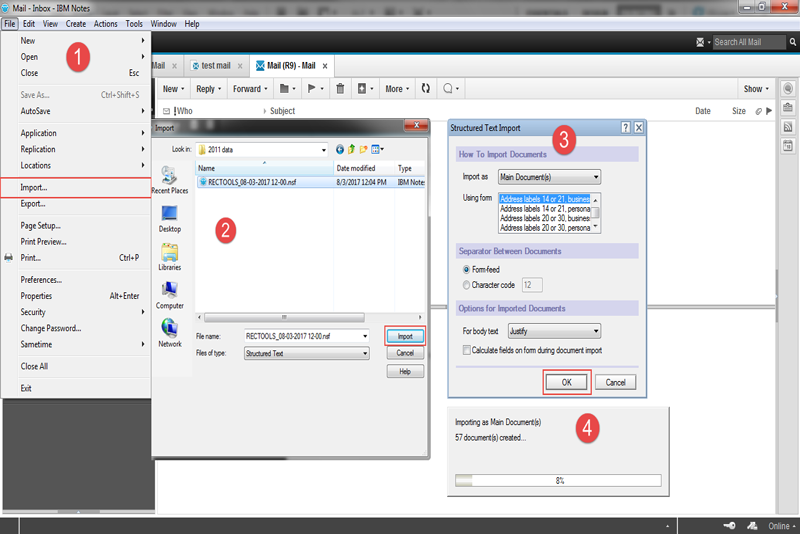Open the Import as dropdown

(x=549, y=177)
